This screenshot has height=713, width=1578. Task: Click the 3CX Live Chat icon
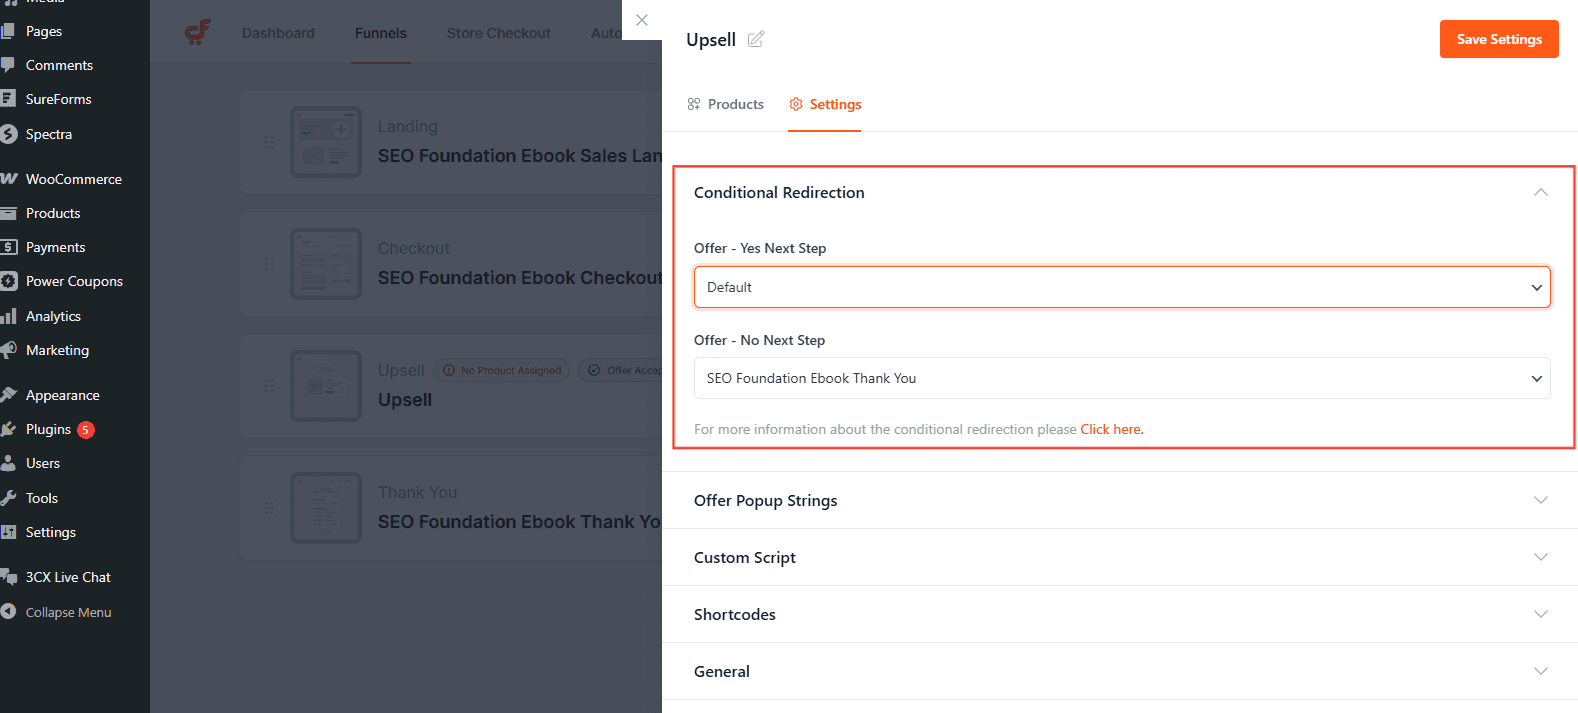tap(8, 577)
